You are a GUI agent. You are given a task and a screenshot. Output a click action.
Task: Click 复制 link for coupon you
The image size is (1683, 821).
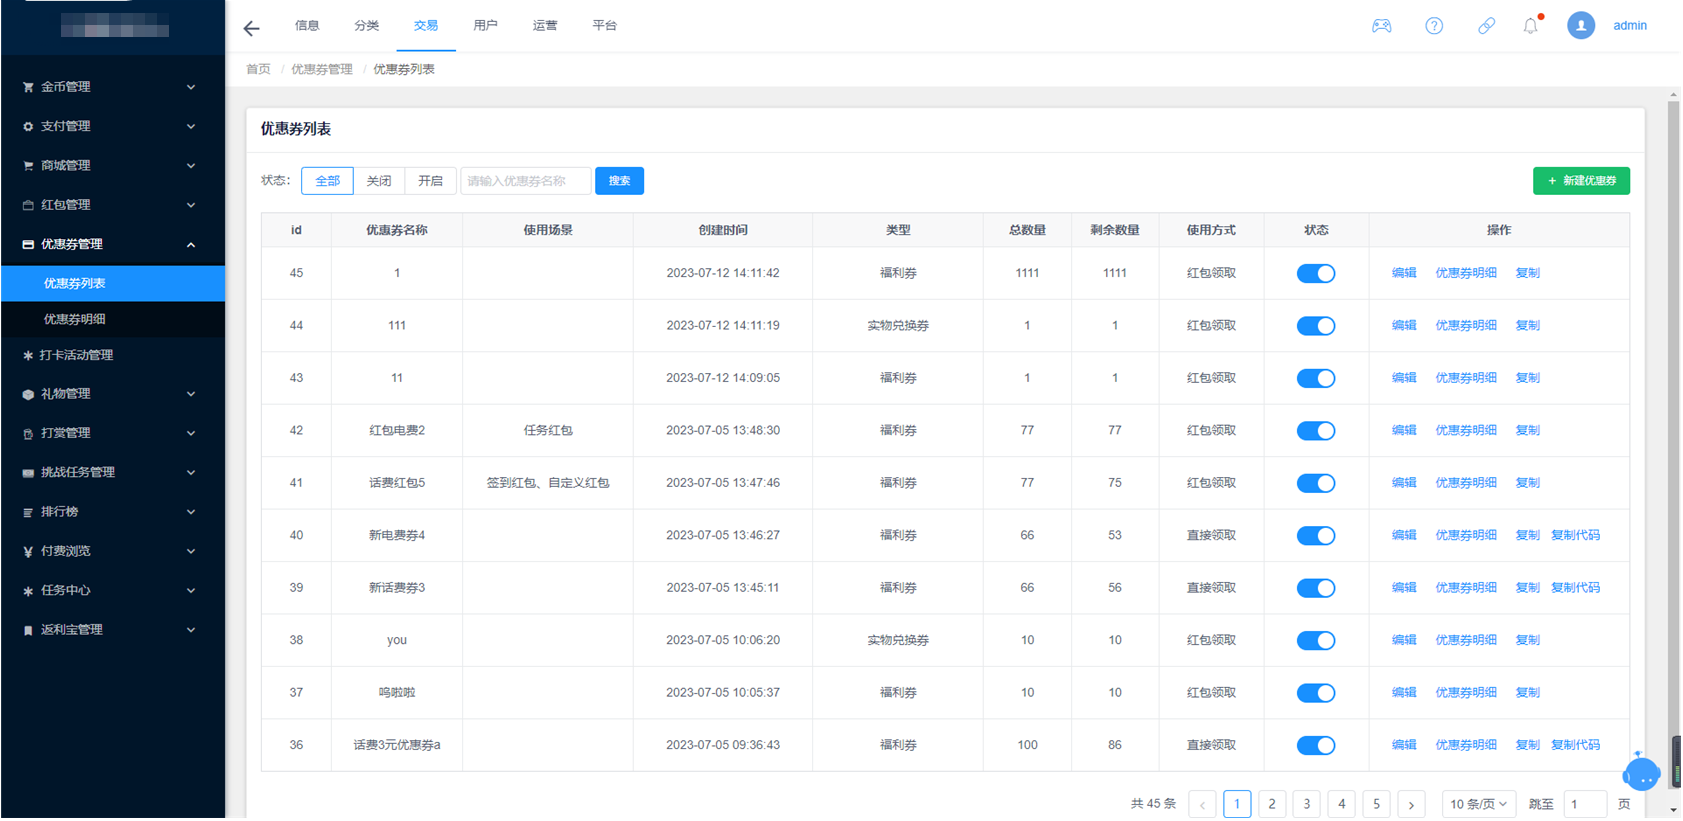click(x=1527, y=640)
